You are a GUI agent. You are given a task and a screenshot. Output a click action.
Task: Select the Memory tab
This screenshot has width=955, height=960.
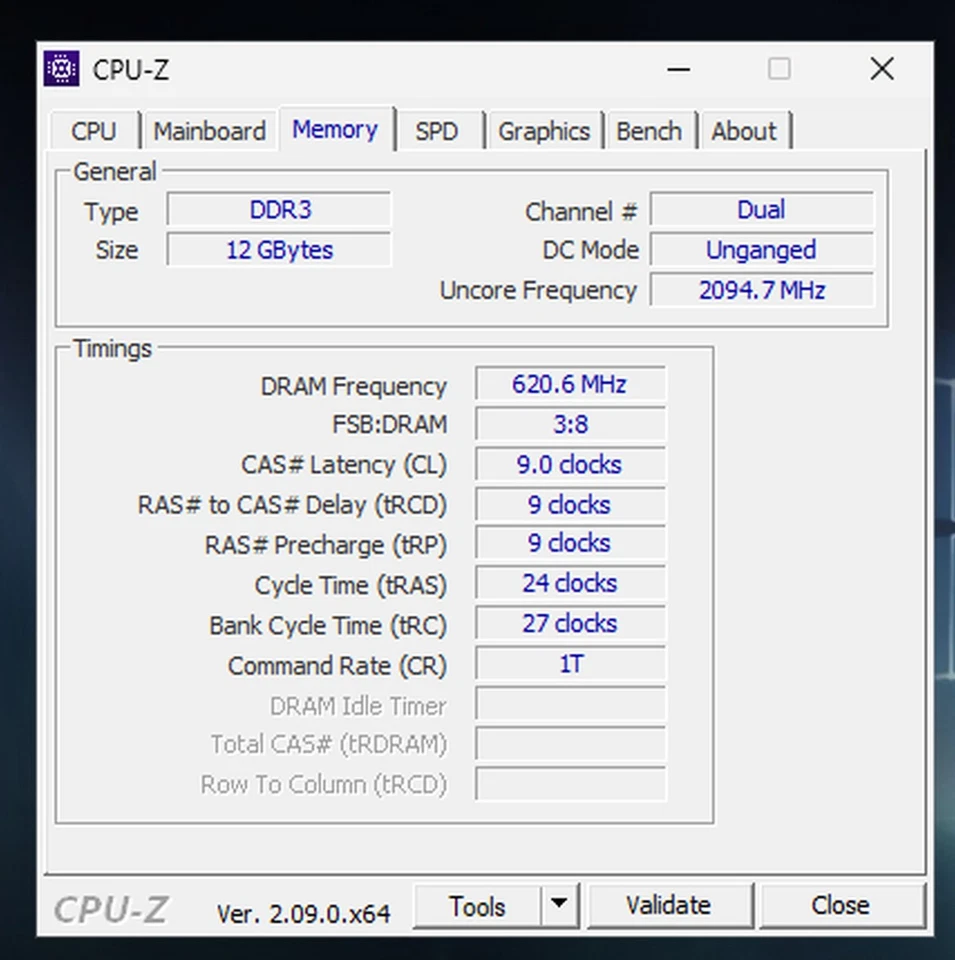point(335,129)
